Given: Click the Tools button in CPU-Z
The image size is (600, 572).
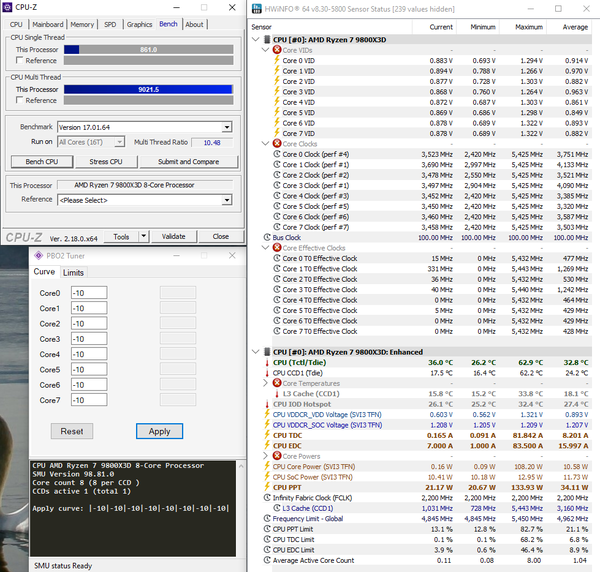Looking at the screenshot, I should [121, 236].
